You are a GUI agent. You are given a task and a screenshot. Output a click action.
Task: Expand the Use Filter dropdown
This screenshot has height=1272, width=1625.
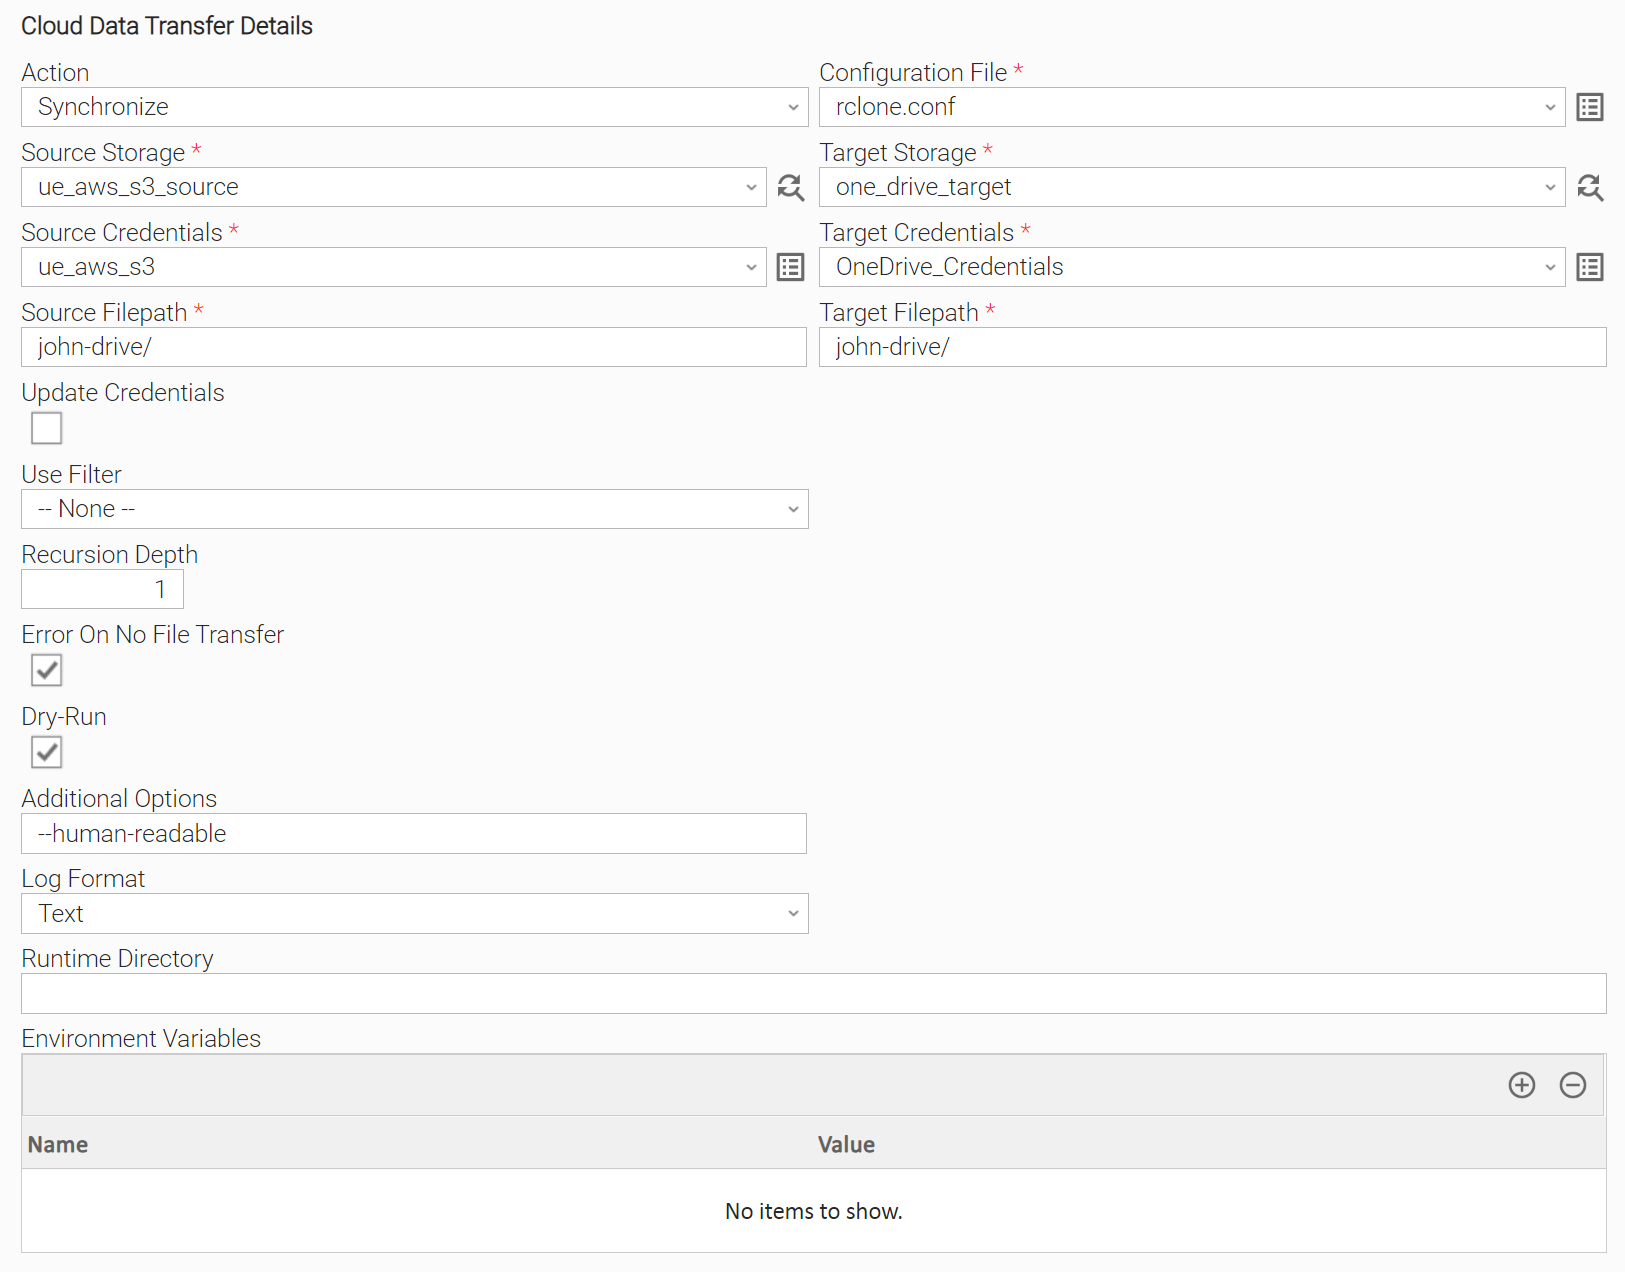click(414, 509)
